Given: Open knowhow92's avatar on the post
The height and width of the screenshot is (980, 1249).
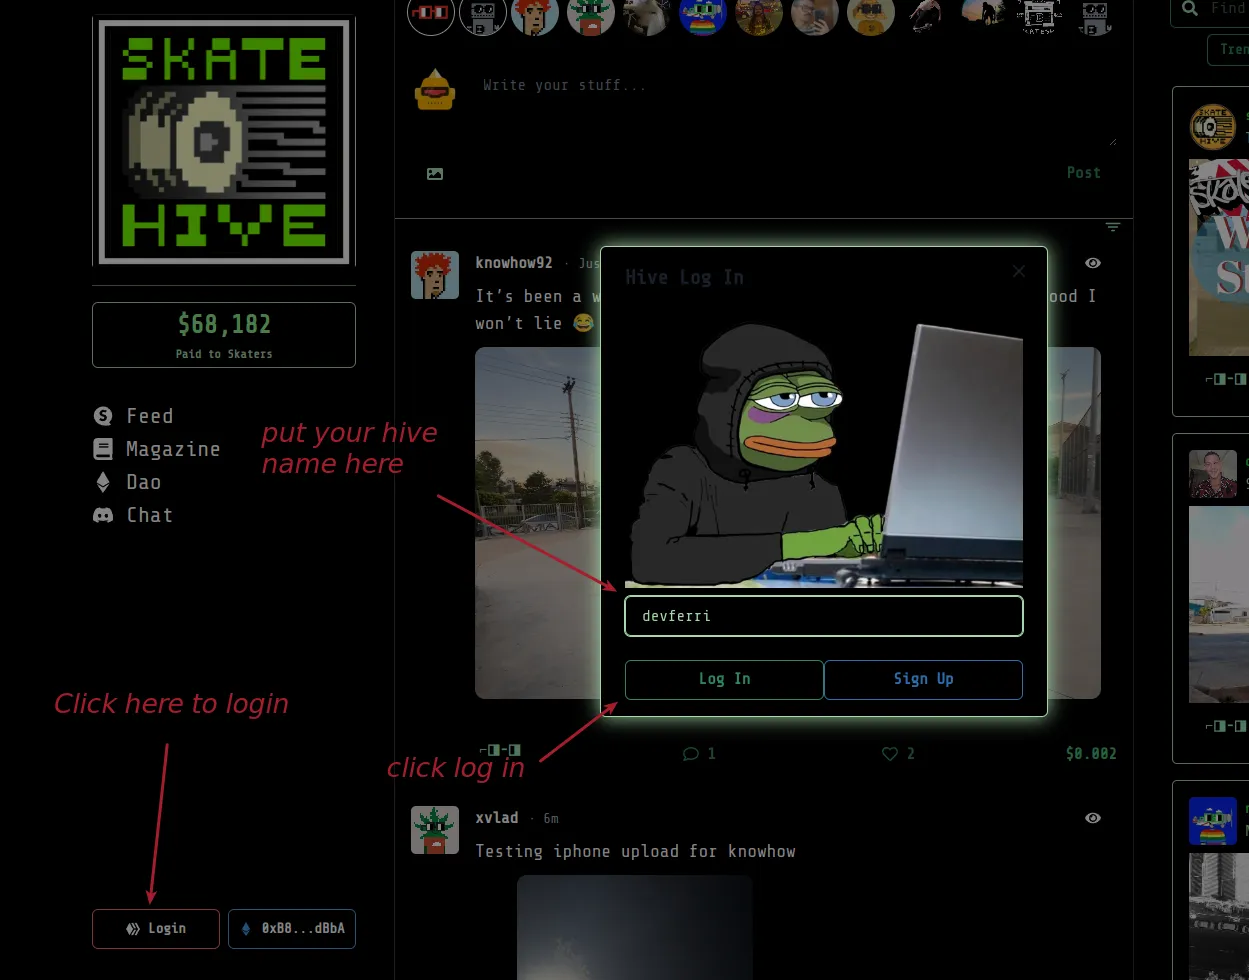Looking at the screenshot, I should tap(435, 275).
